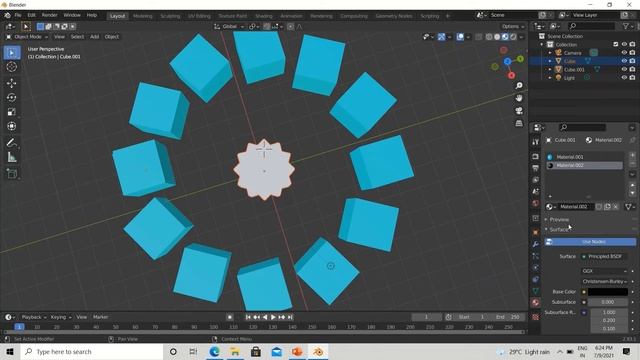This screenshot has width=640, height=360.
Task: Toggle camera view with camera icon
Action: click(519, 111)
